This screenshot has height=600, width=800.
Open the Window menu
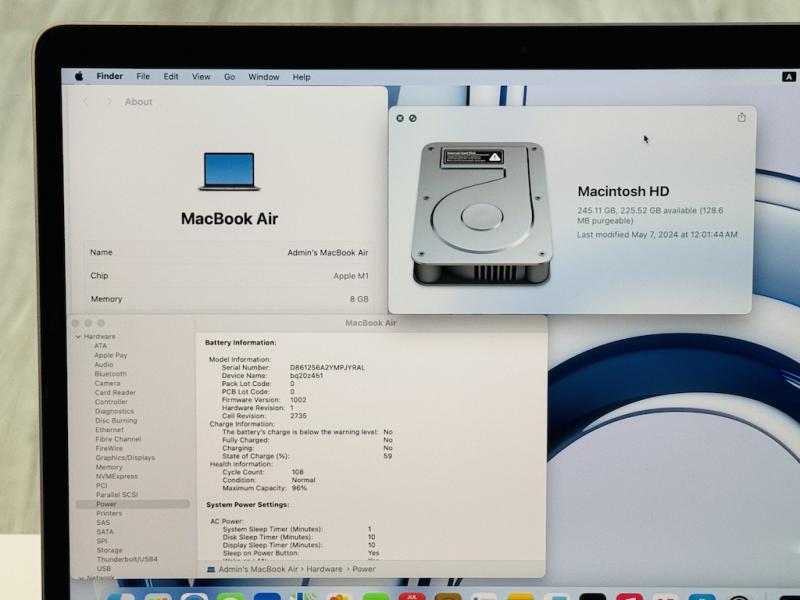click(x=264, y=77)
